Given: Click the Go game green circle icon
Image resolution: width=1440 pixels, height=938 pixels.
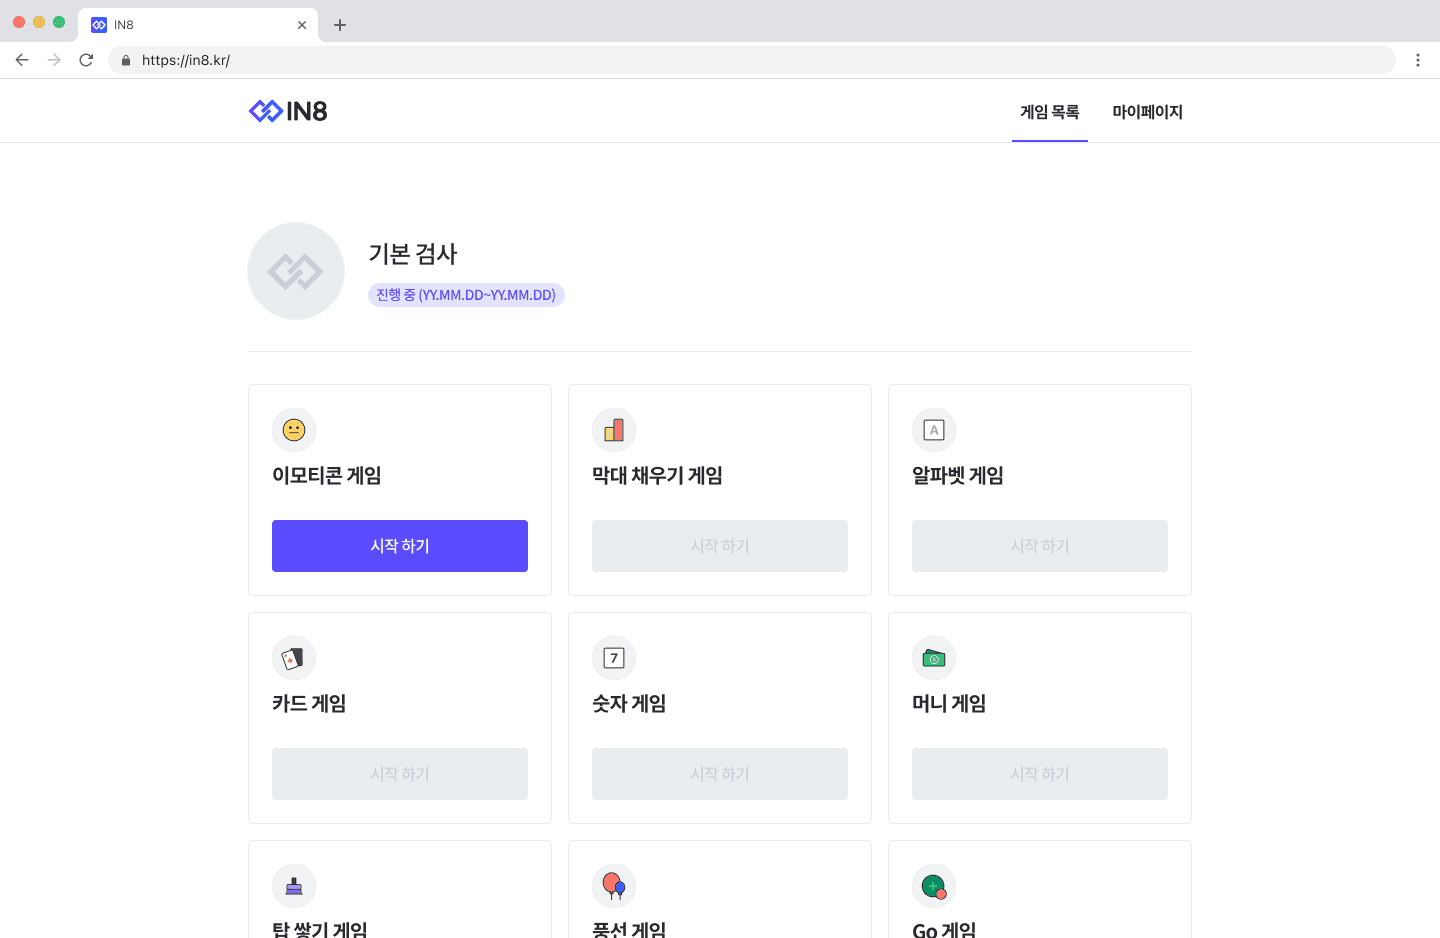Looking at the screenshot, I should coord(934,886).
